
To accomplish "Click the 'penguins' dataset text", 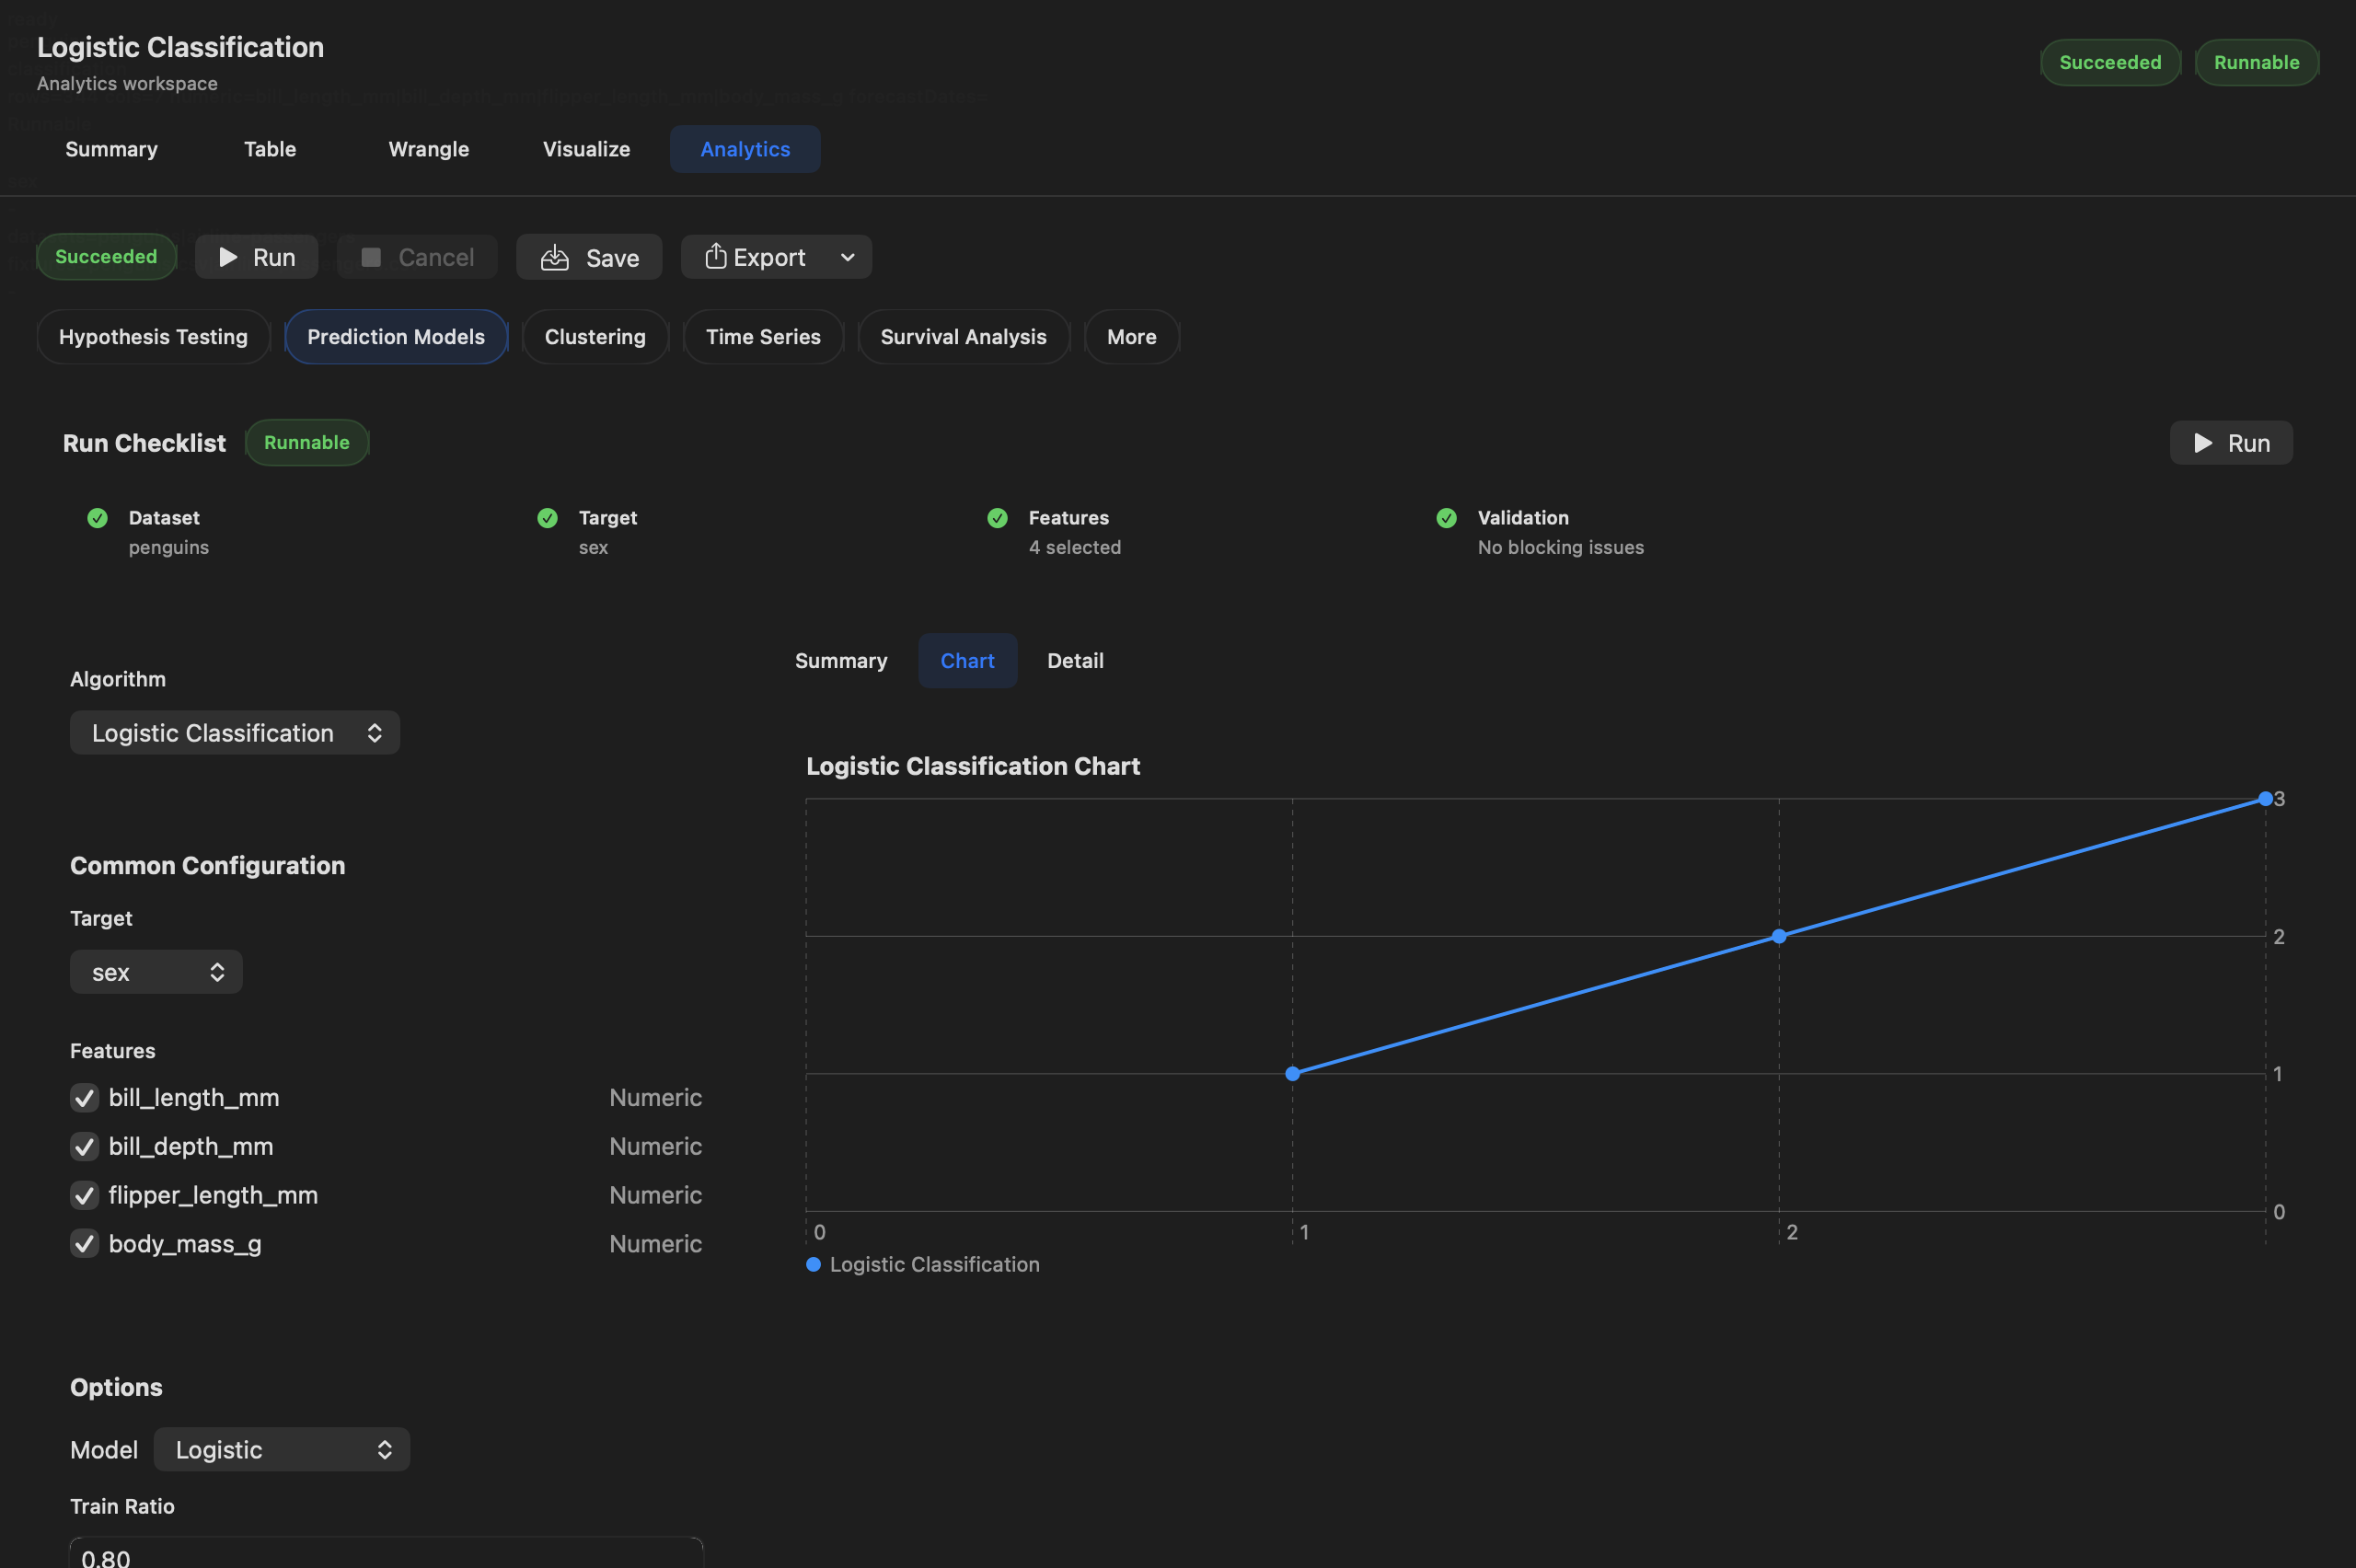I will click(169, 547).
